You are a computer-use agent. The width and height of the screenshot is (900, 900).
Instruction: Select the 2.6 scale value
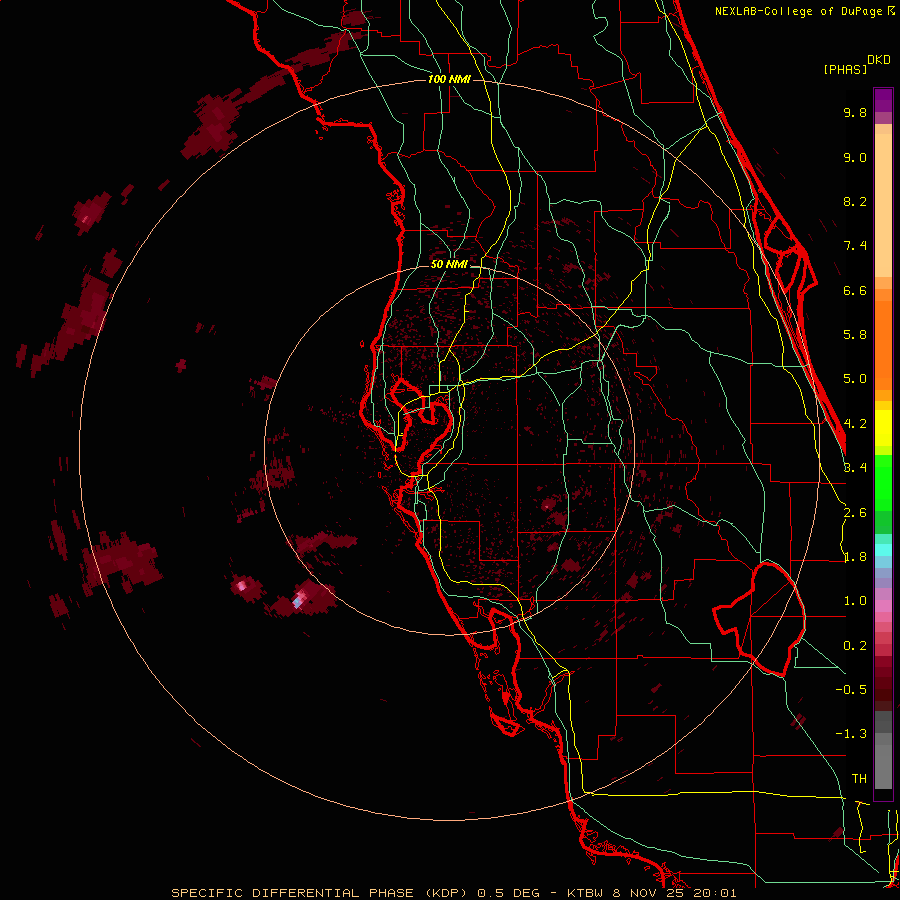coord(855,513)
